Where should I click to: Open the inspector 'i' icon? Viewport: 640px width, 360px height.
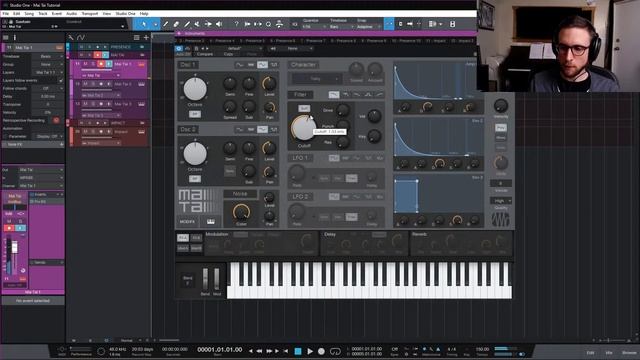pos(15,38)
